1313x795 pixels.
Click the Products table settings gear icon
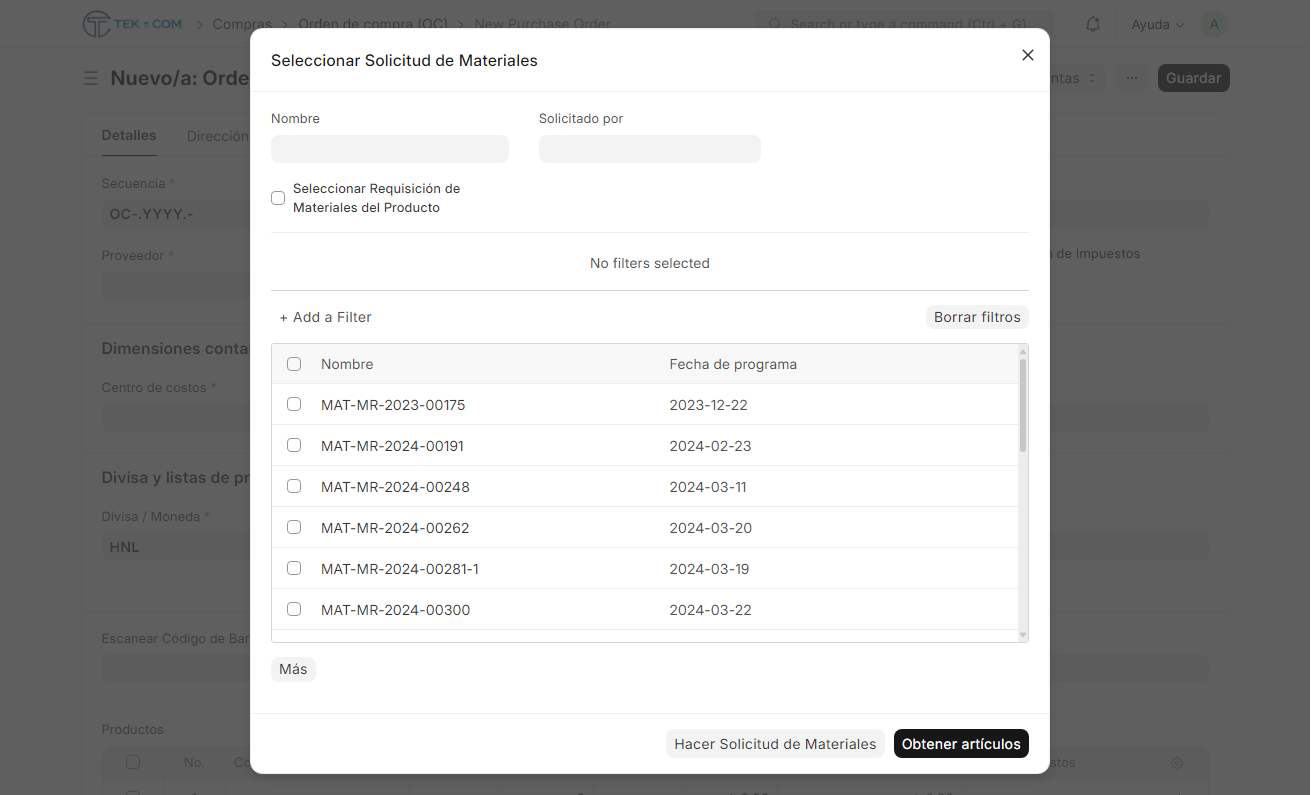tap(1177, 763)
